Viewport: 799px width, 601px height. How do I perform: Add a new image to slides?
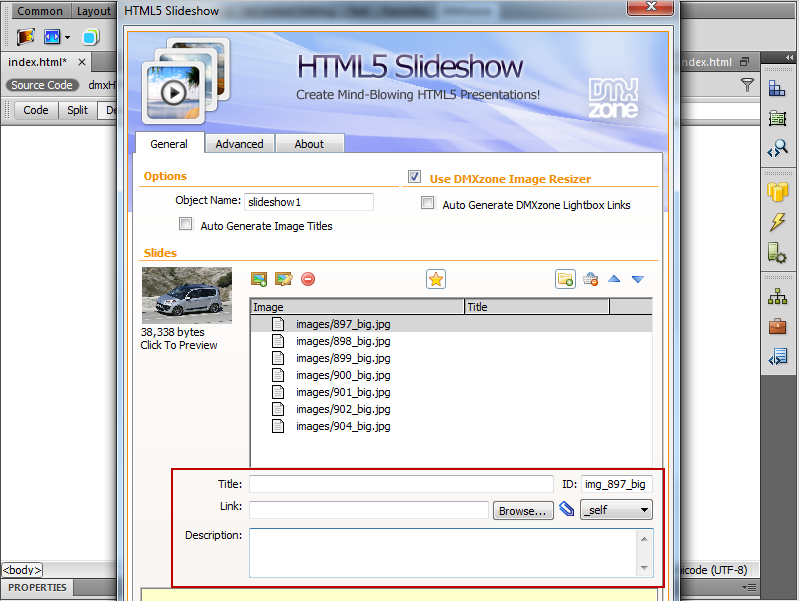click(259, 279)
